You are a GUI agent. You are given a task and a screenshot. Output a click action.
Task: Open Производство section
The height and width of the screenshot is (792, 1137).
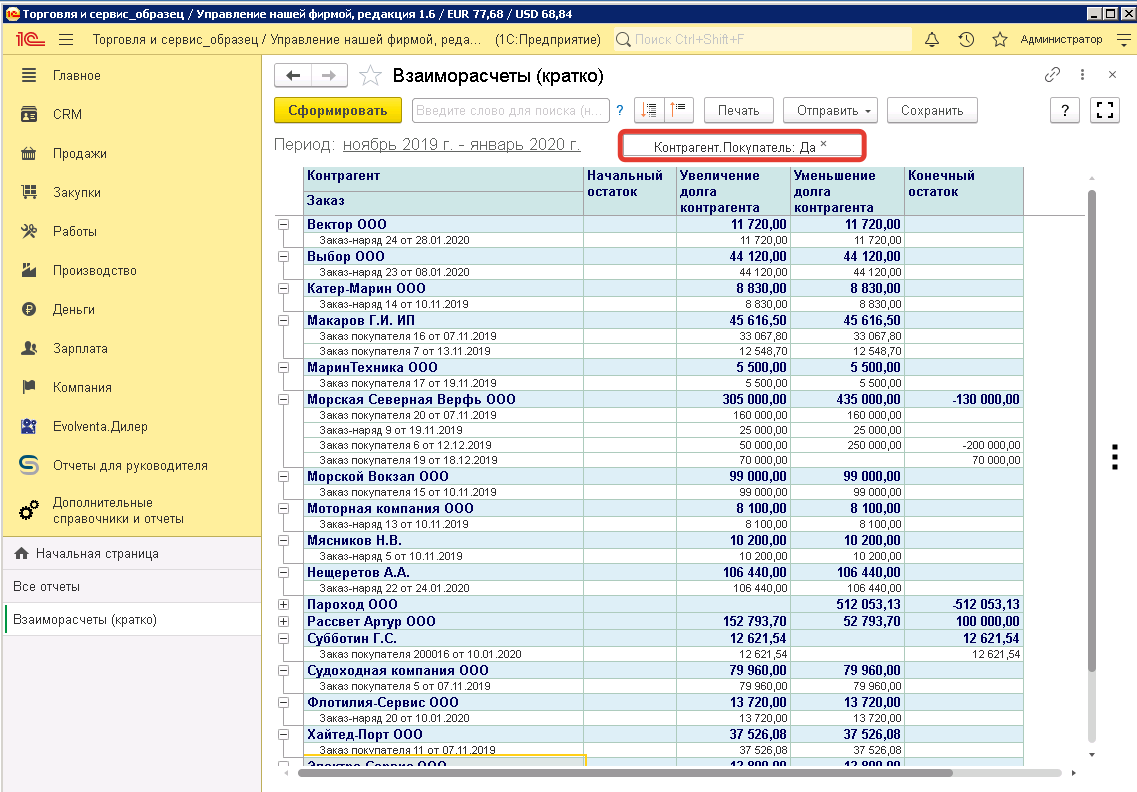[94, 271]
